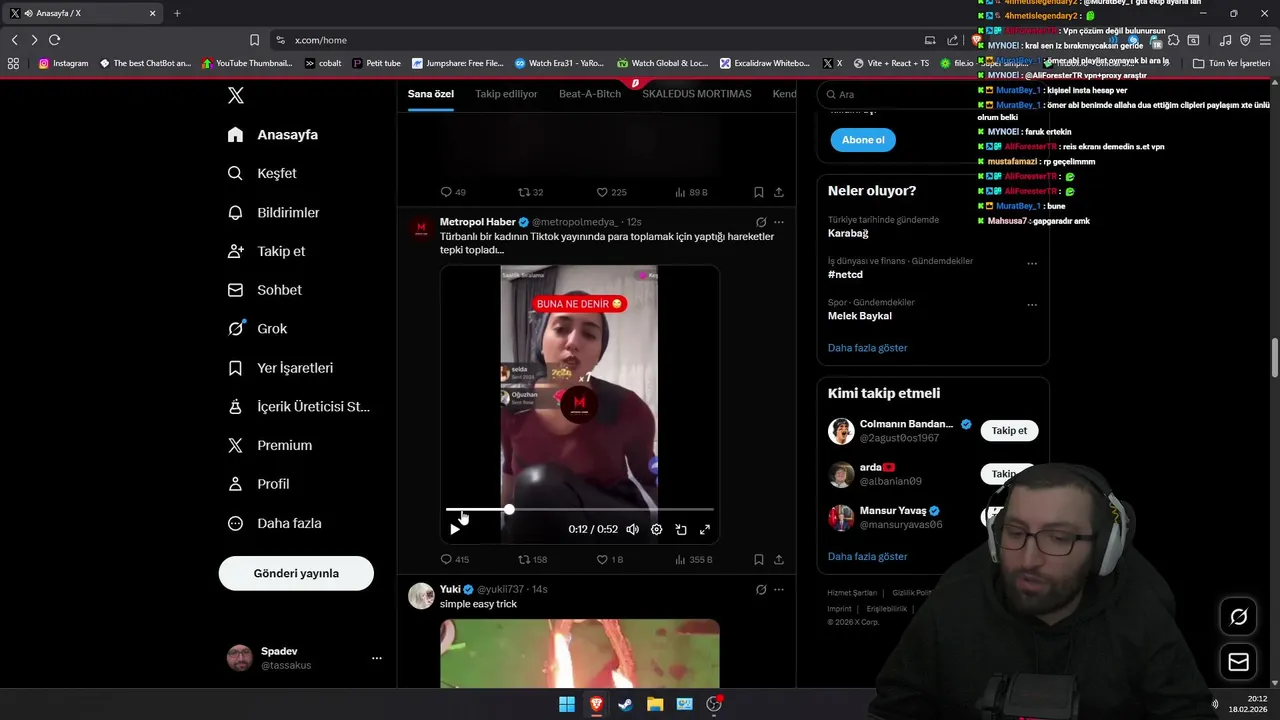Open Metropol Haber profile avatar
This screenshot has width=1280, height=720.
[421, 228]
